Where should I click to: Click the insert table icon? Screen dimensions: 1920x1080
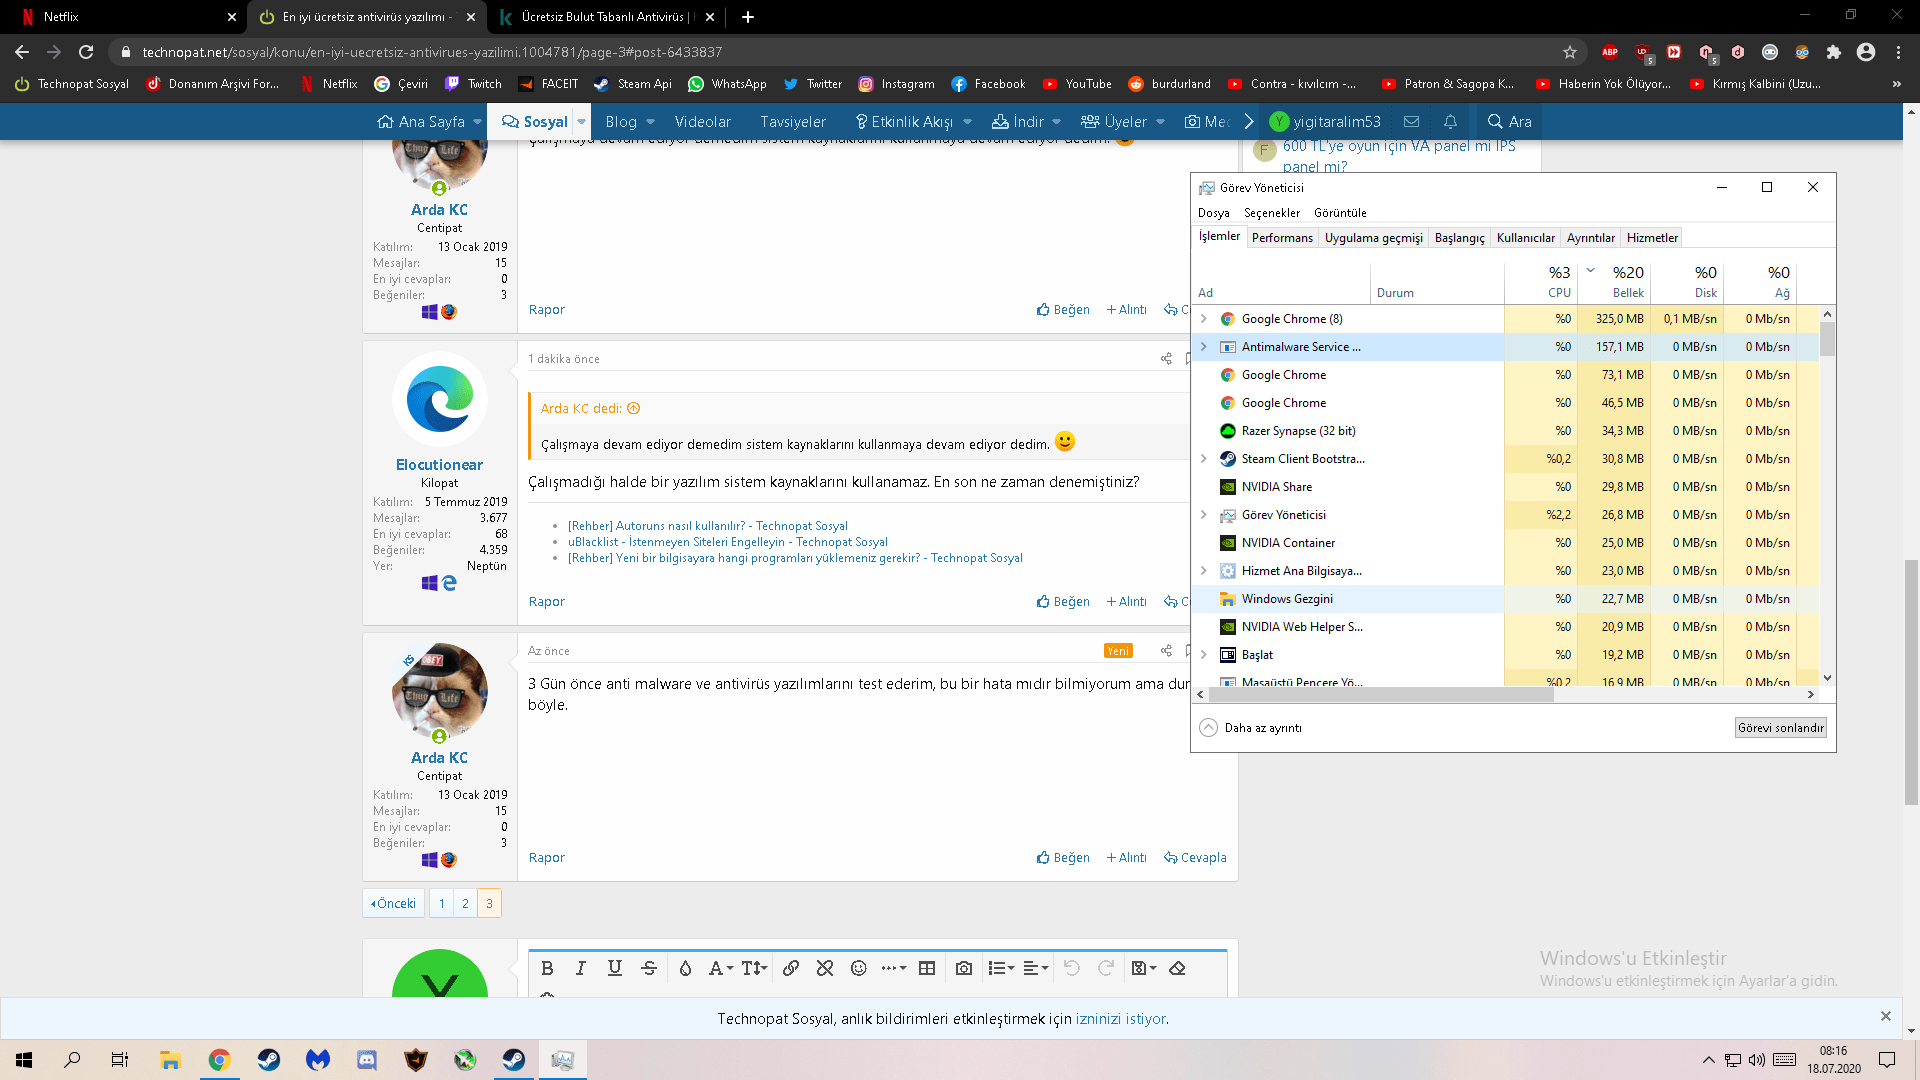tap(927, 968)
